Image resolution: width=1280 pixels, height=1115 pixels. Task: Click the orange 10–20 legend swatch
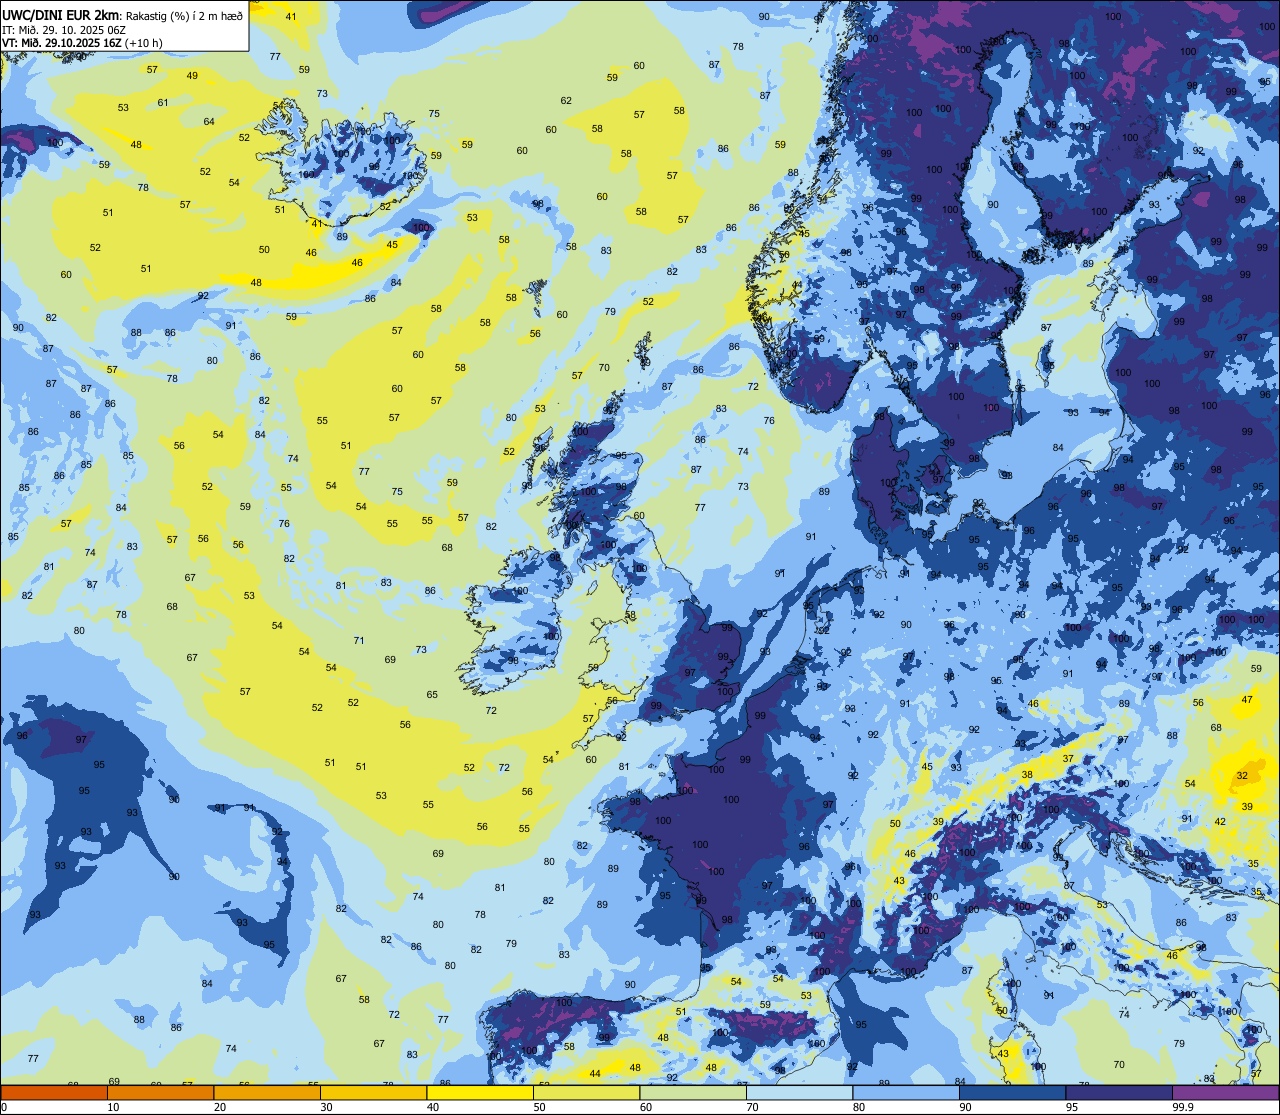(x=160, y=1093)
